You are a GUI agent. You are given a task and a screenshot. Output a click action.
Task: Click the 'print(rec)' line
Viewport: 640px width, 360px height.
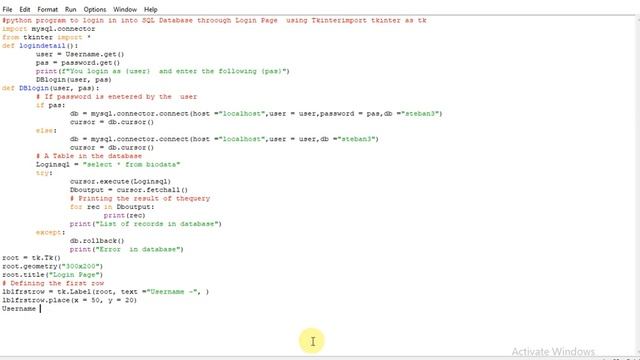coord(124,216)
